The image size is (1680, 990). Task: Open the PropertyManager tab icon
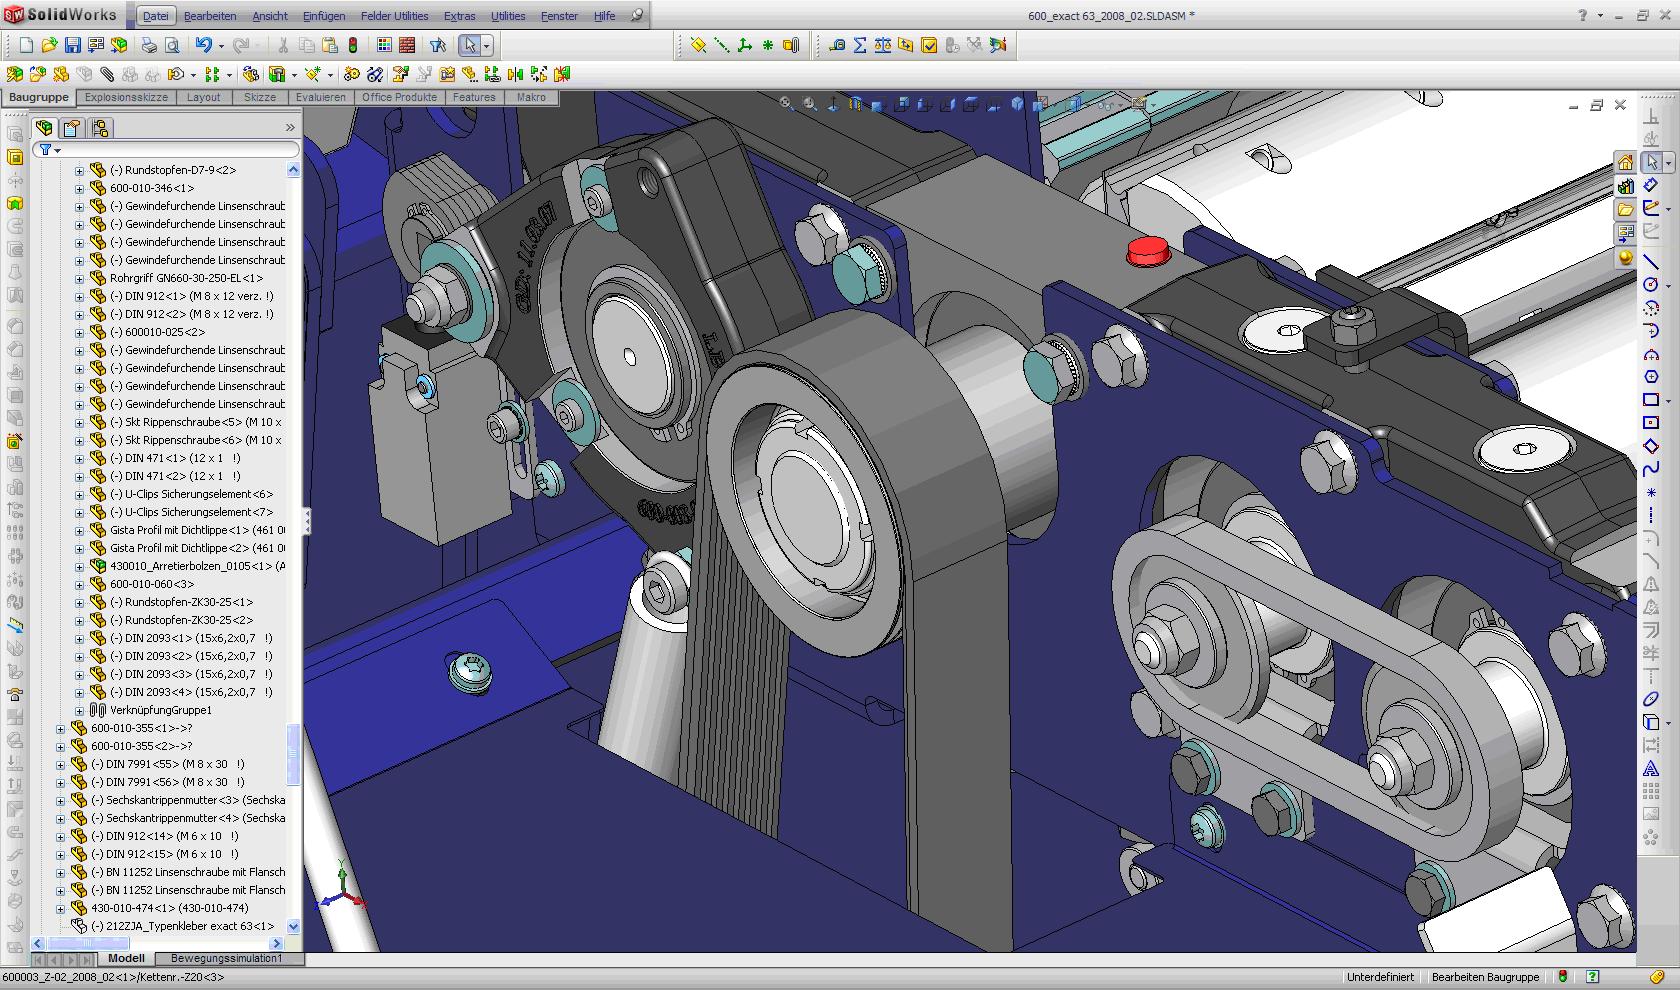(x=72, y=128)
